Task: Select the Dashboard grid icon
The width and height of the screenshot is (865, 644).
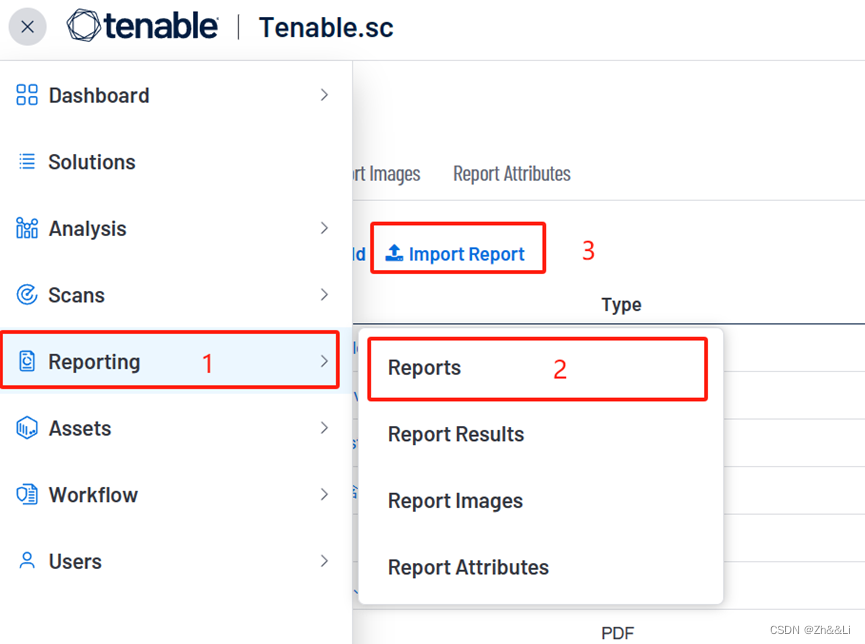Action: click(26, 95)
